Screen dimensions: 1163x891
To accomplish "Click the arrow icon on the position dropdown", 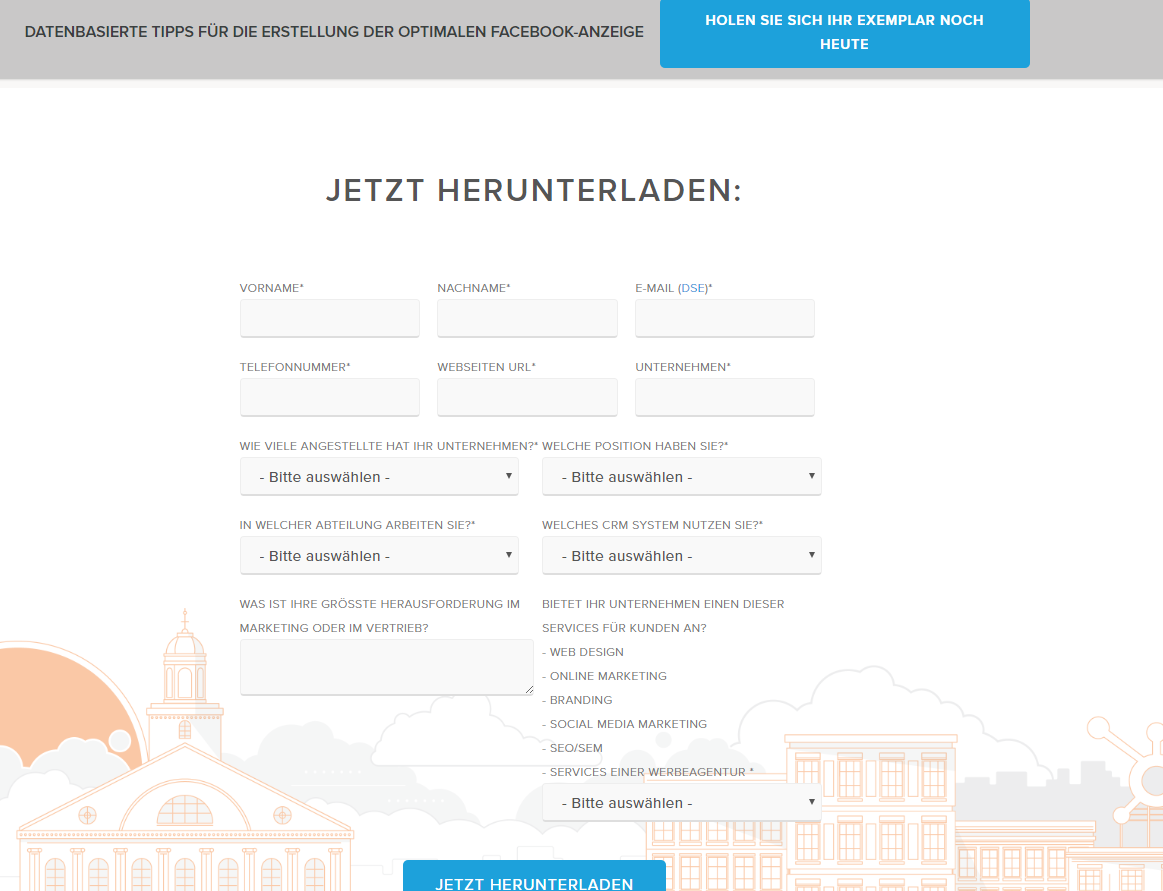I will click(x=811, y=476).
